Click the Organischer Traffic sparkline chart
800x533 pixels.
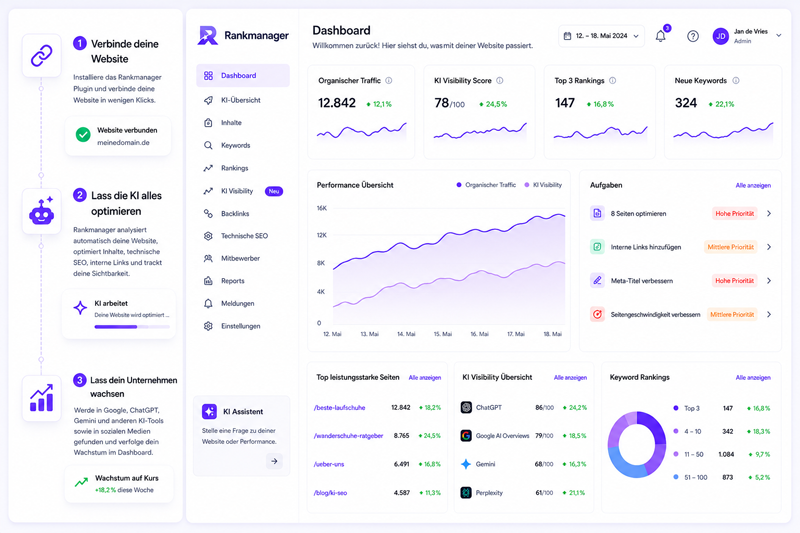coord(361,132)
